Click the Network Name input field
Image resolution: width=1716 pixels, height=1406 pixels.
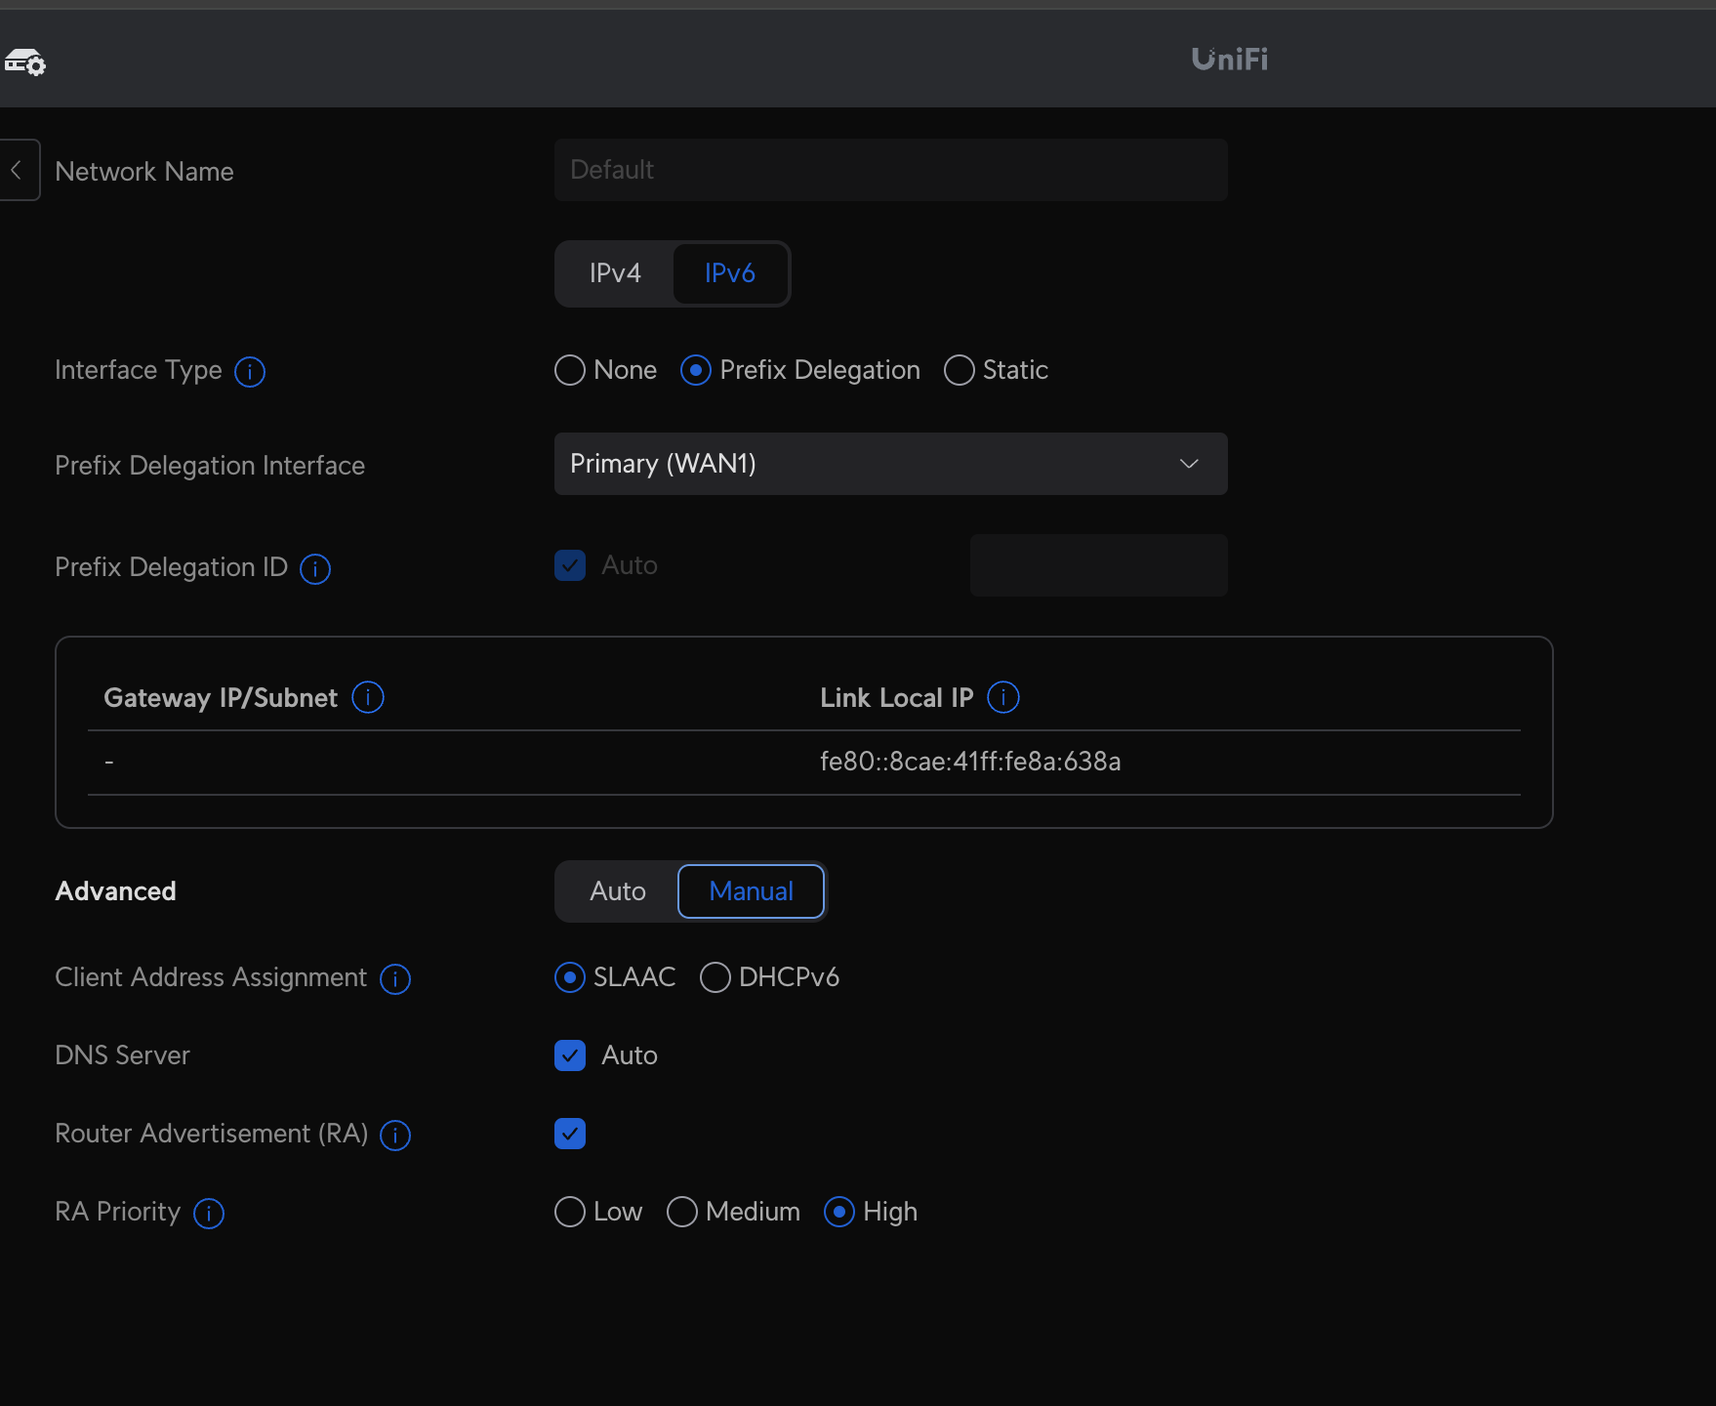(x=890, y=170)
